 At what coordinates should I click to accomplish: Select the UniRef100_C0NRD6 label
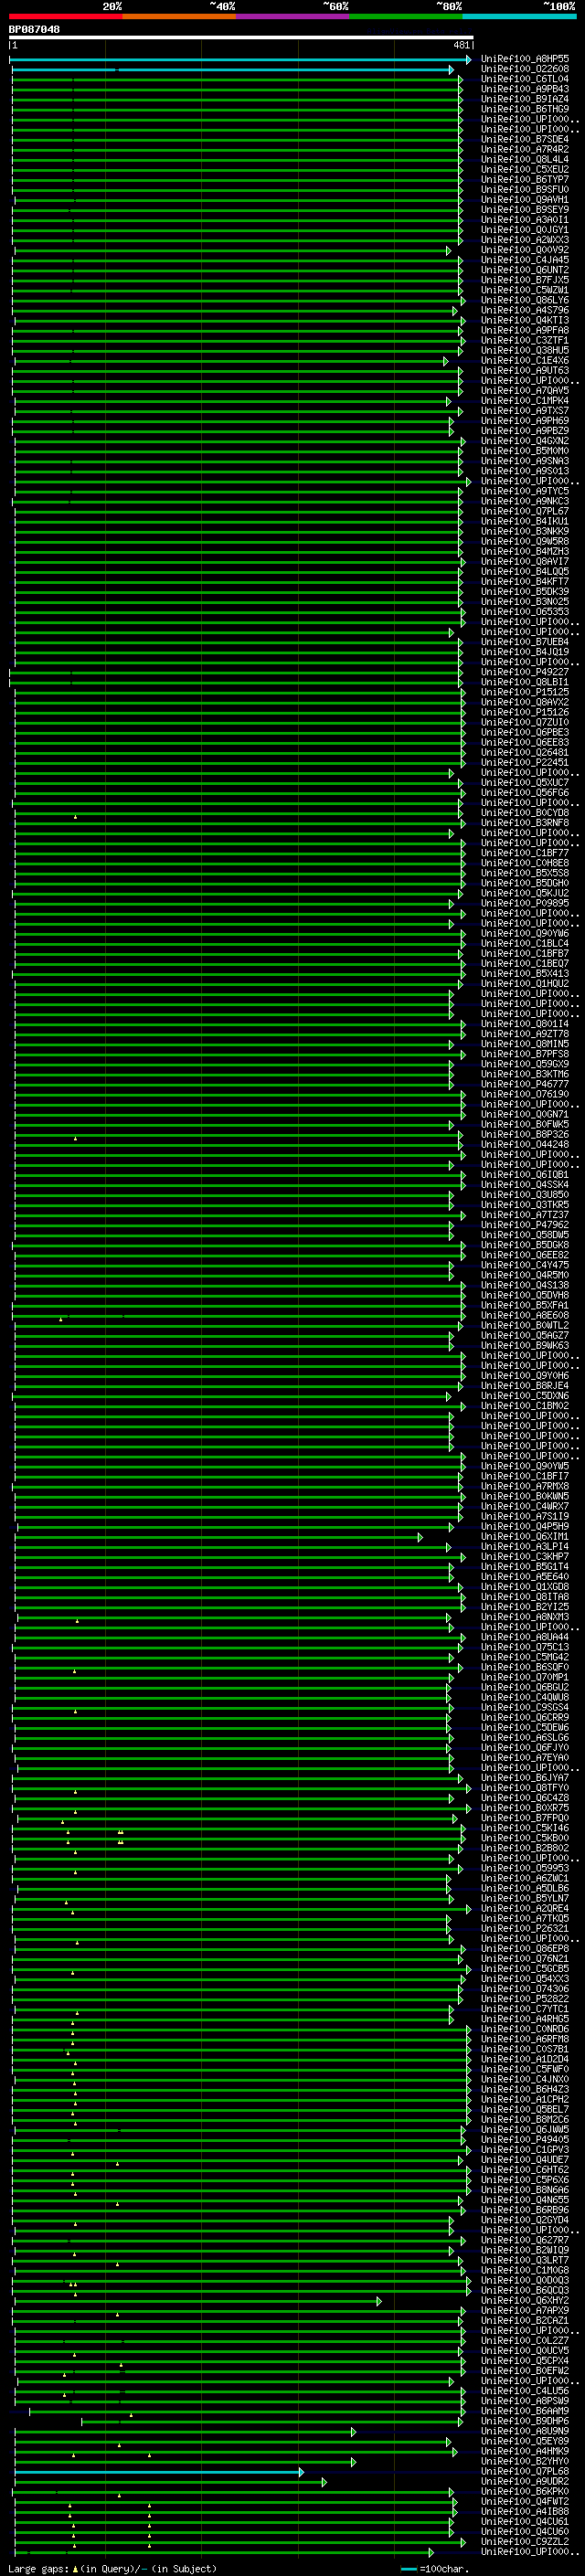525,2029
